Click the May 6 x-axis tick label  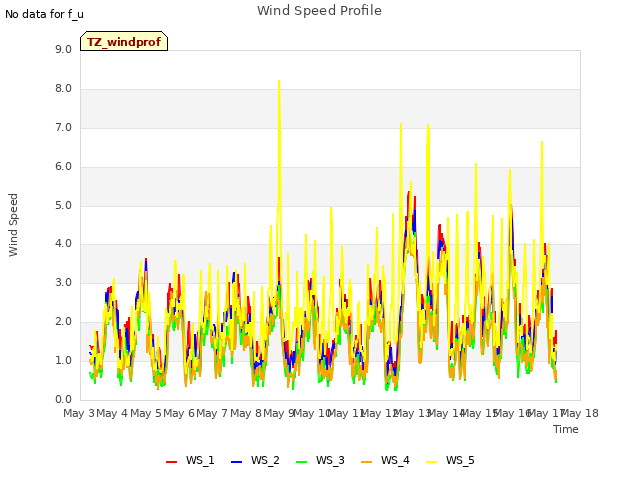(x=179, y=413)
